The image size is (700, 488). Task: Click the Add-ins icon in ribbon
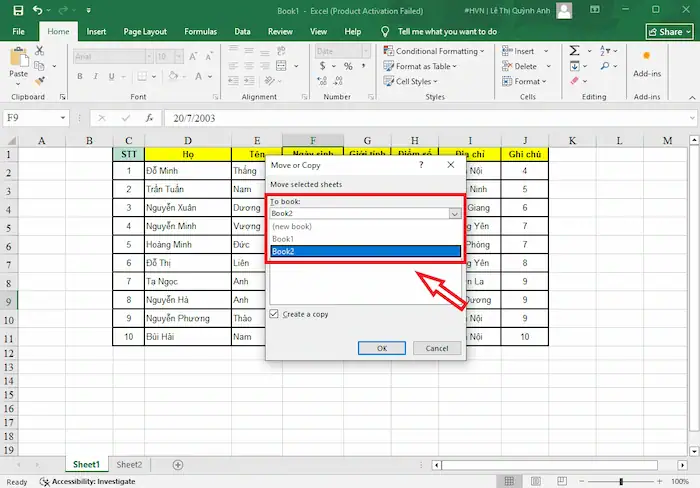[647, 60]
